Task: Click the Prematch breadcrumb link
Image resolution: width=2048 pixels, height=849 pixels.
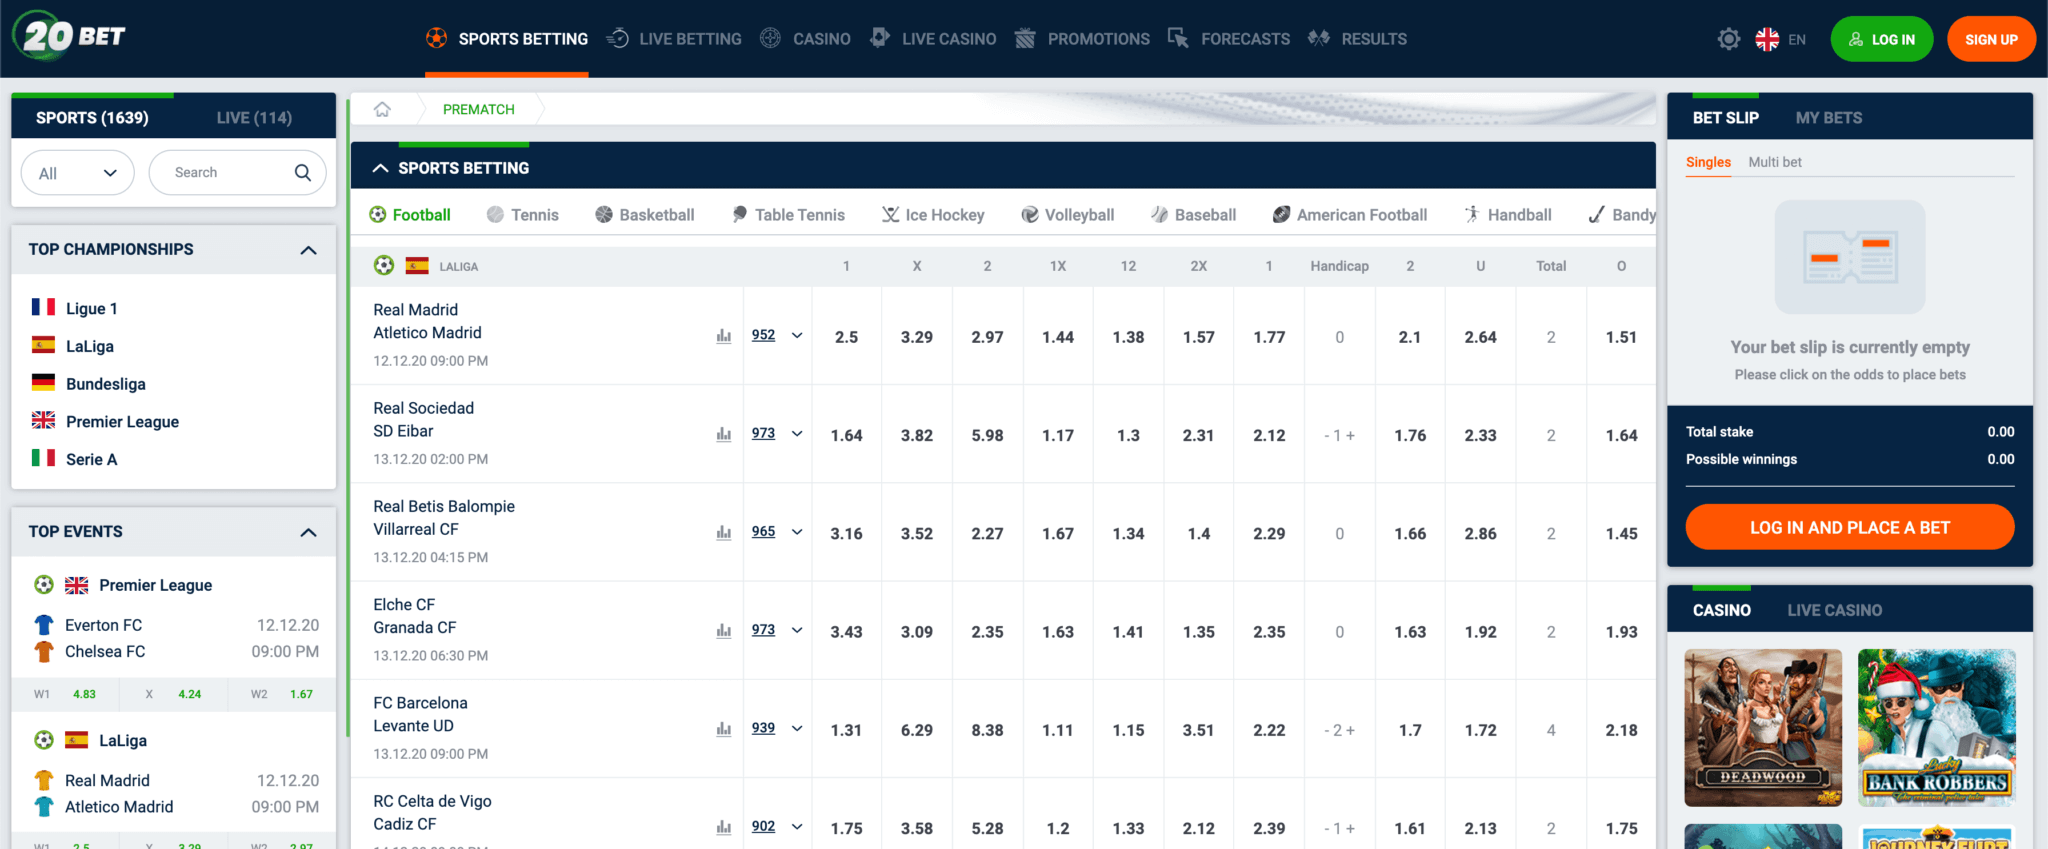Action: pyautogui.click(x=479, y=109)
